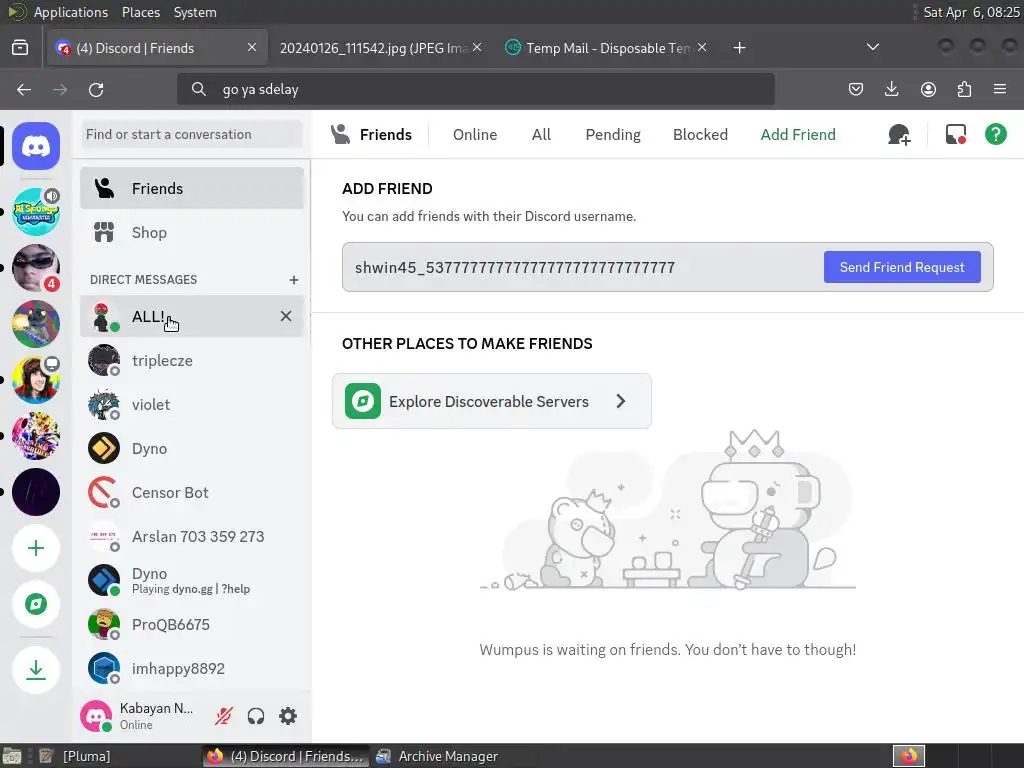Select the Add Friend tab

(x=797, y=135)
